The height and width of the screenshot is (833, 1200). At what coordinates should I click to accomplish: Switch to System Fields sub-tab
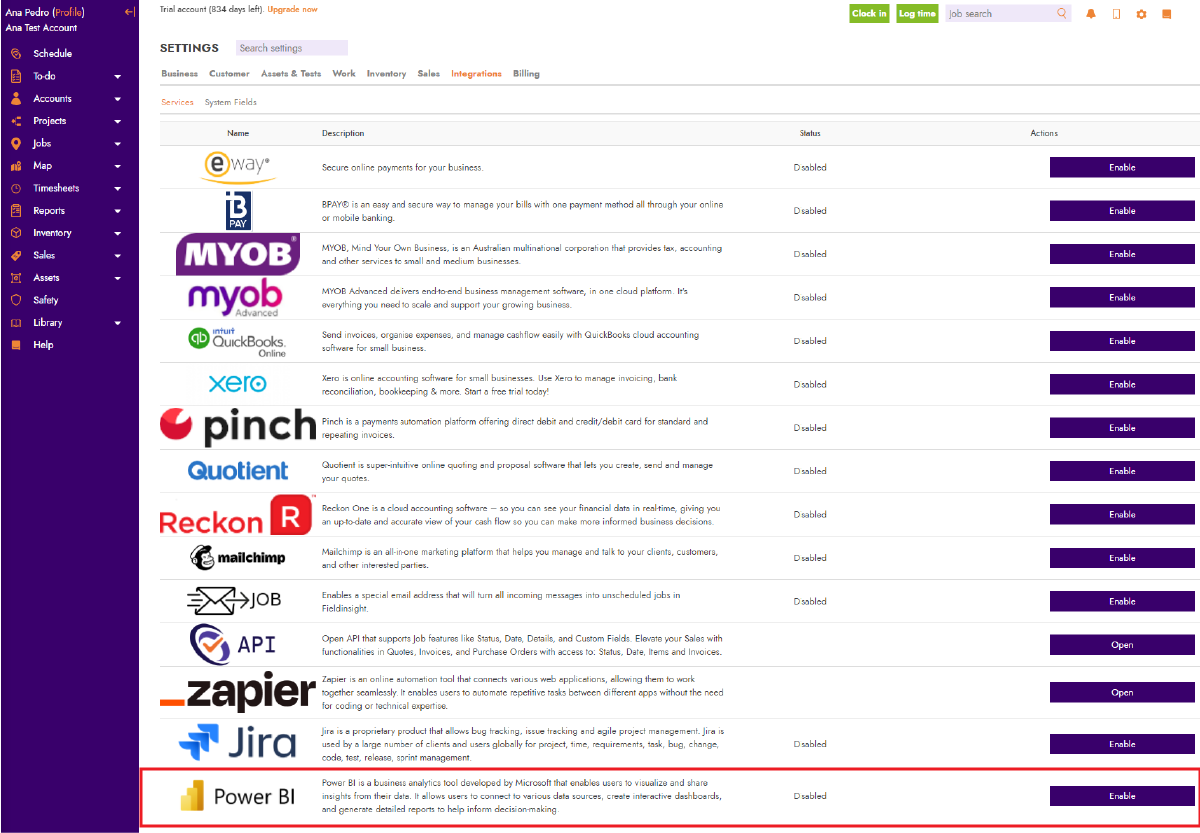click(x=231, y=102)
